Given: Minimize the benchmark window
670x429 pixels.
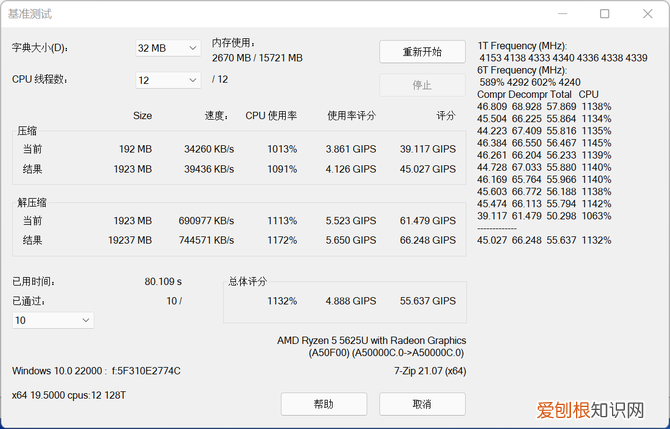Looking at the screenshot, I should tap(557, 14).
